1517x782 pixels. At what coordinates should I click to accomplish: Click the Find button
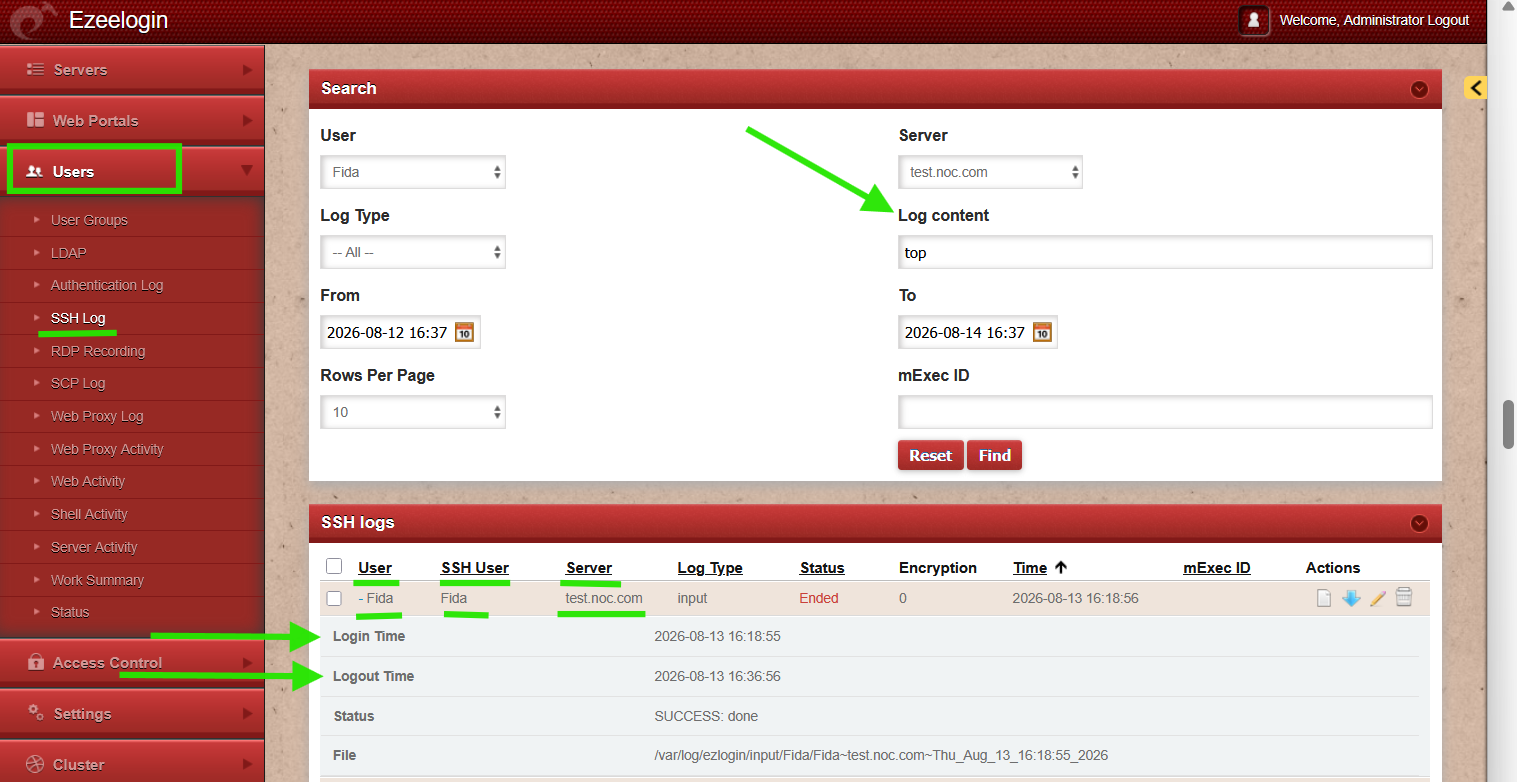995,455
